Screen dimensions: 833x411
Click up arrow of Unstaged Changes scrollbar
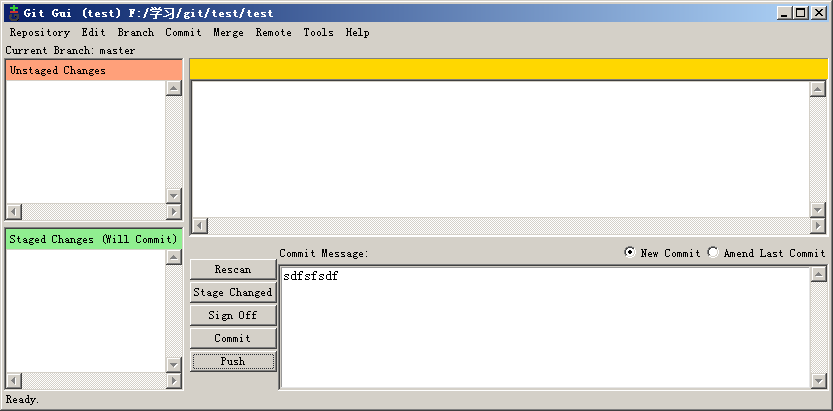click(x=174, y=88)
